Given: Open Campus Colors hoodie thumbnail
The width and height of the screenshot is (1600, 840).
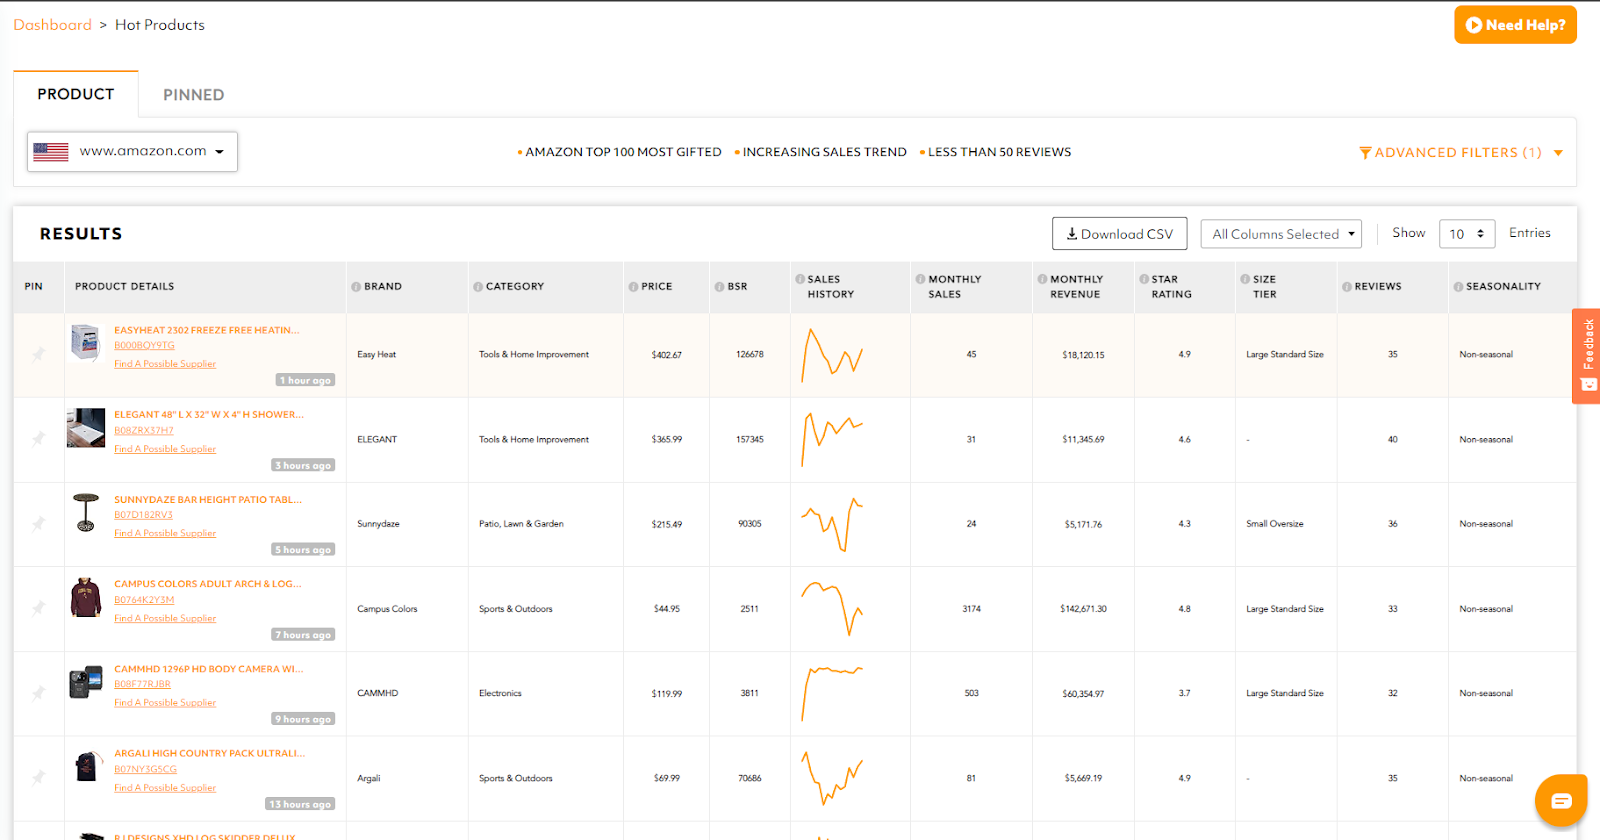Looking at the screenshot, I should [86, 597].
